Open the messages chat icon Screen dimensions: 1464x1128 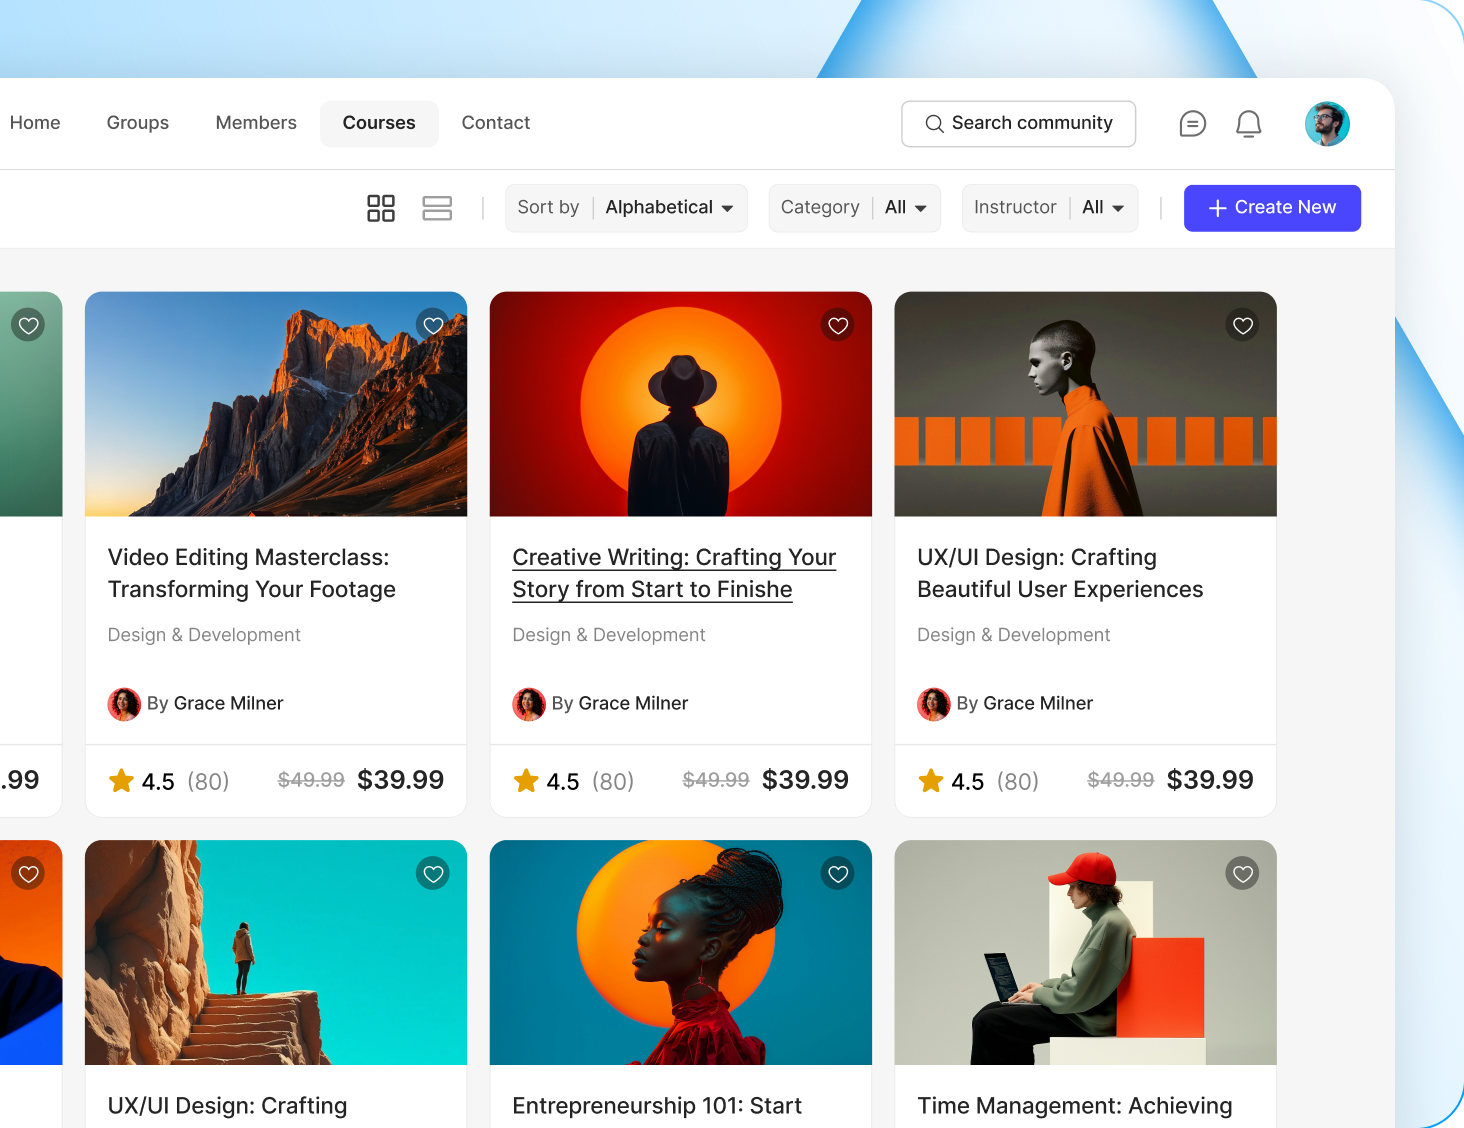point(1192,124)
